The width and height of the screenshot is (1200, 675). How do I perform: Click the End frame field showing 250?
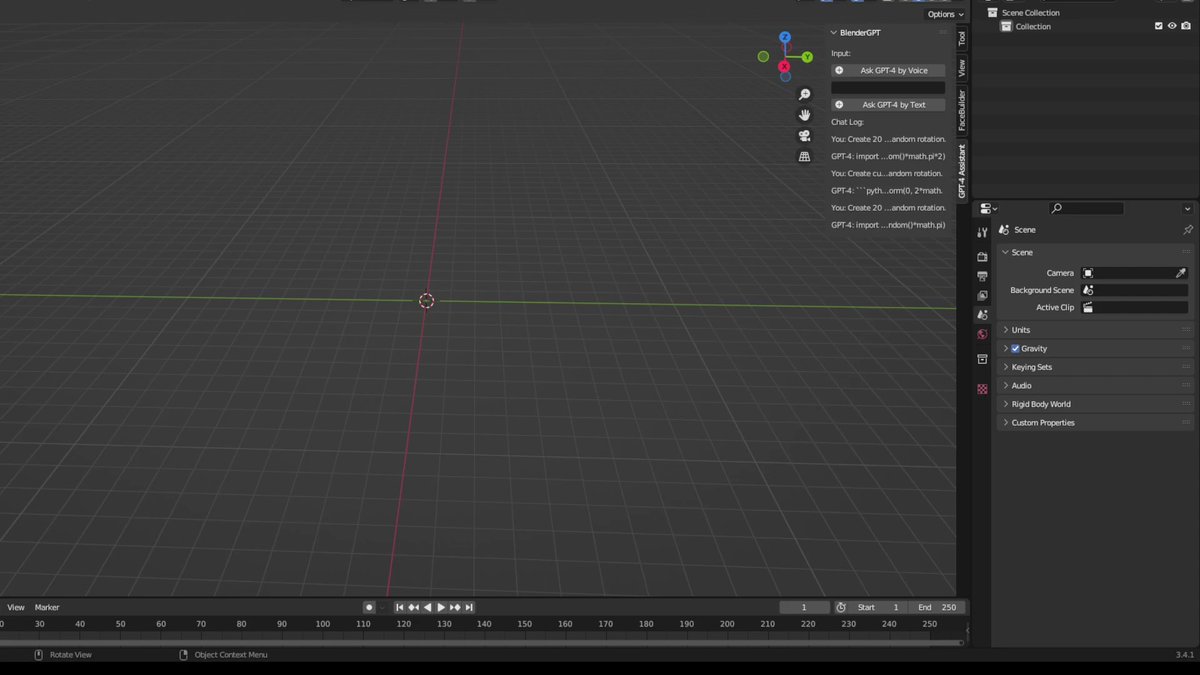click(x=939, y=607)
